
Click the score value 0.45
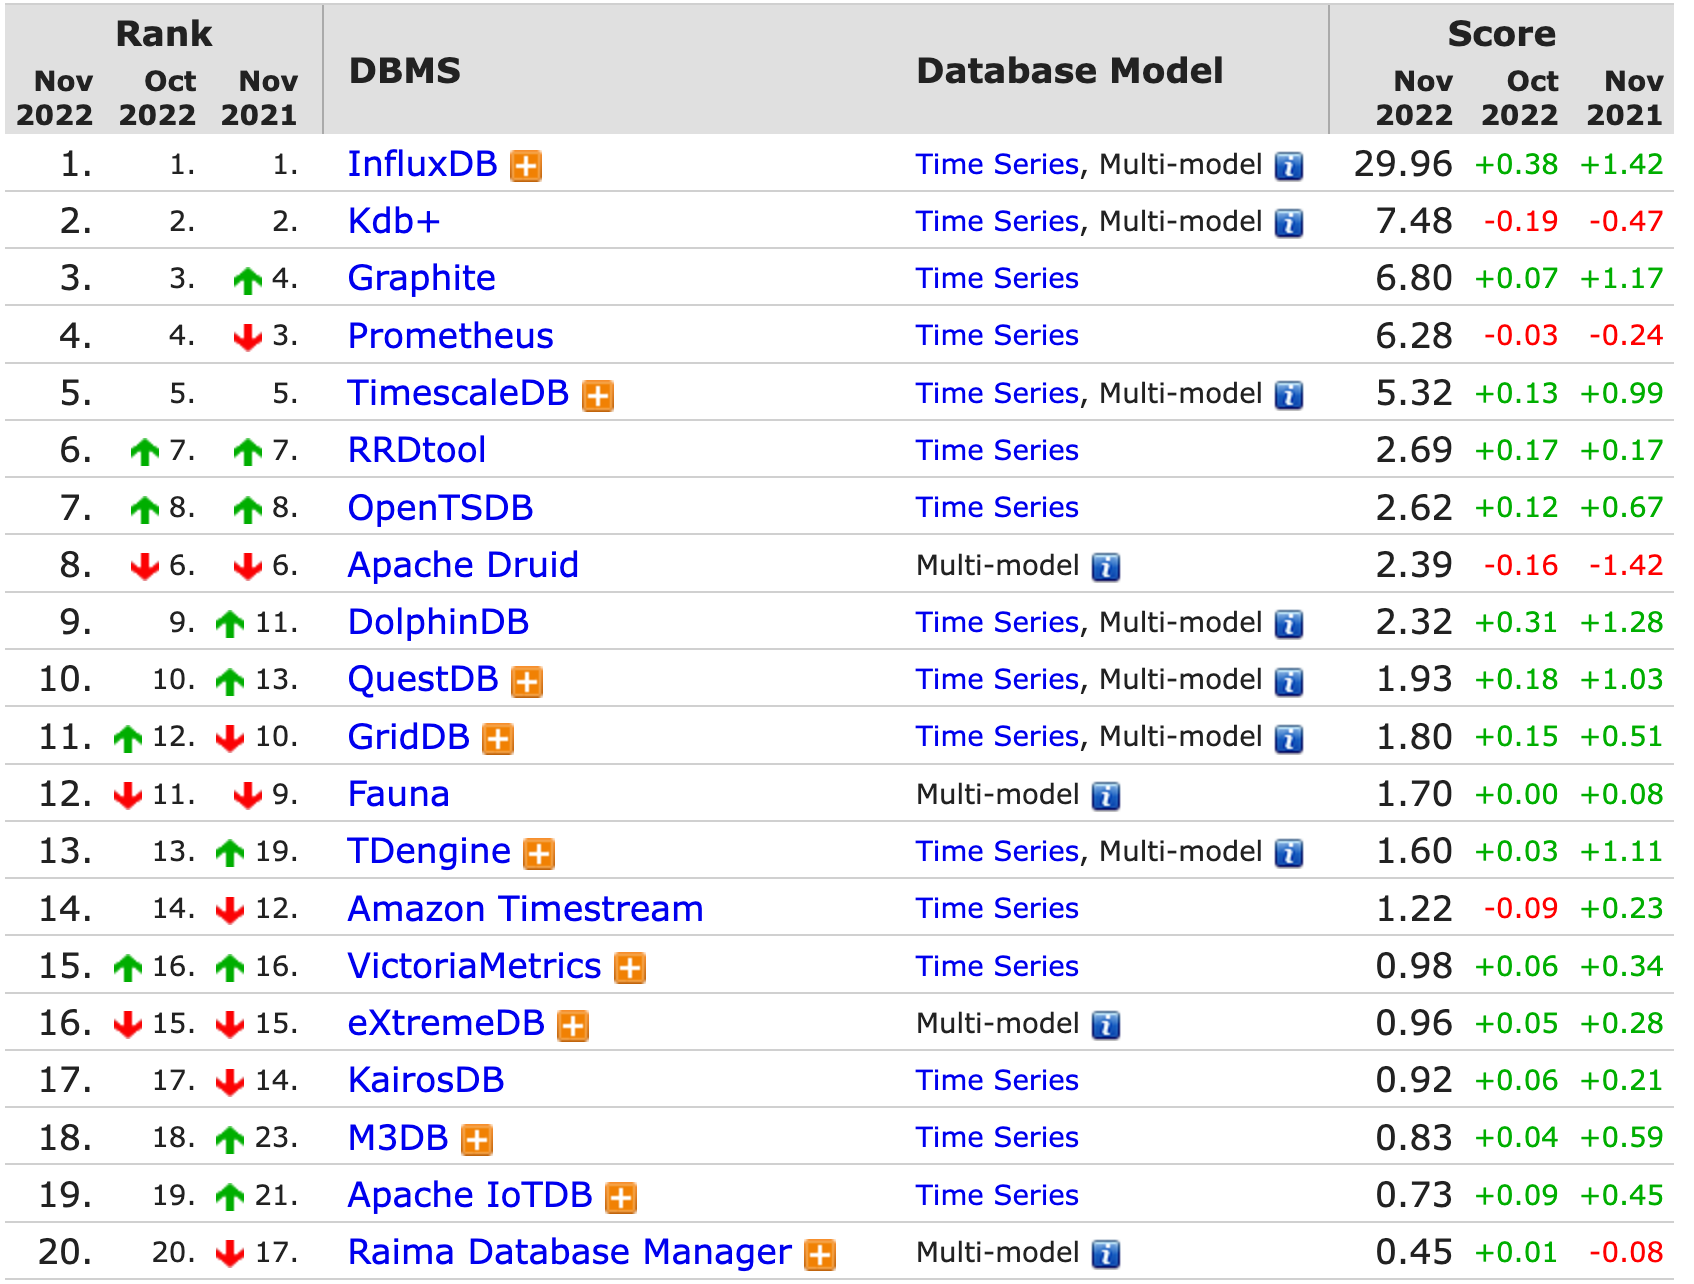click(x=1414, y=1252)
